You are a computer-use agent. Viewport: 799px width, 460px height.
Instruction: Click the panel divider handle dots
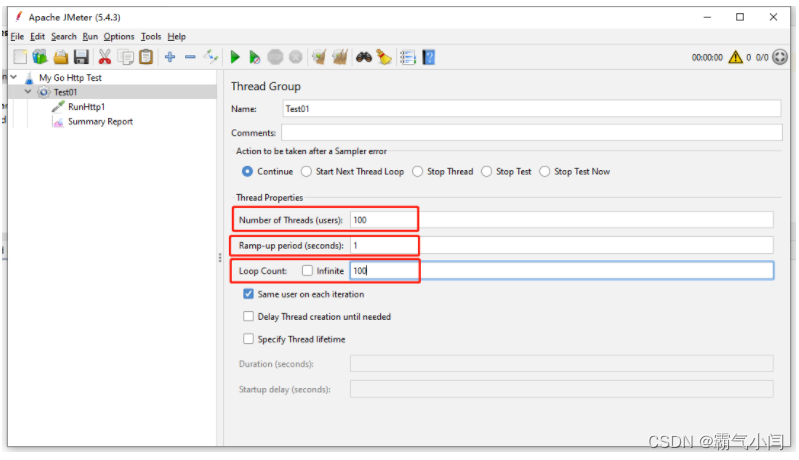pyautogui.click(x=220, y=258)
